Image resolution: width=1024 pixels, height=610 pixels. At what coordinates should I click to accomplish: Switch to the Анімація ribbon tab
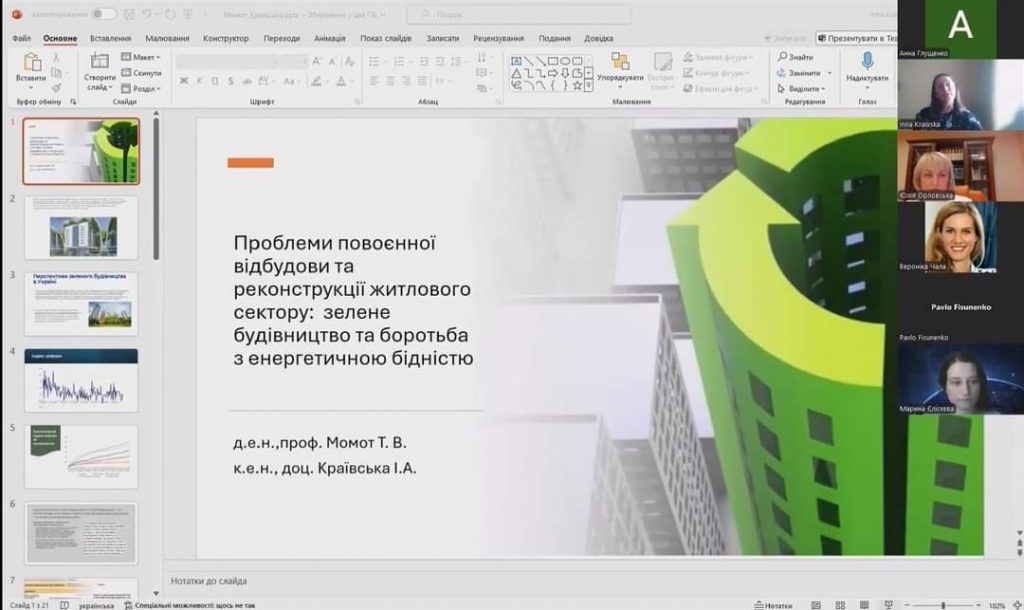329,38
